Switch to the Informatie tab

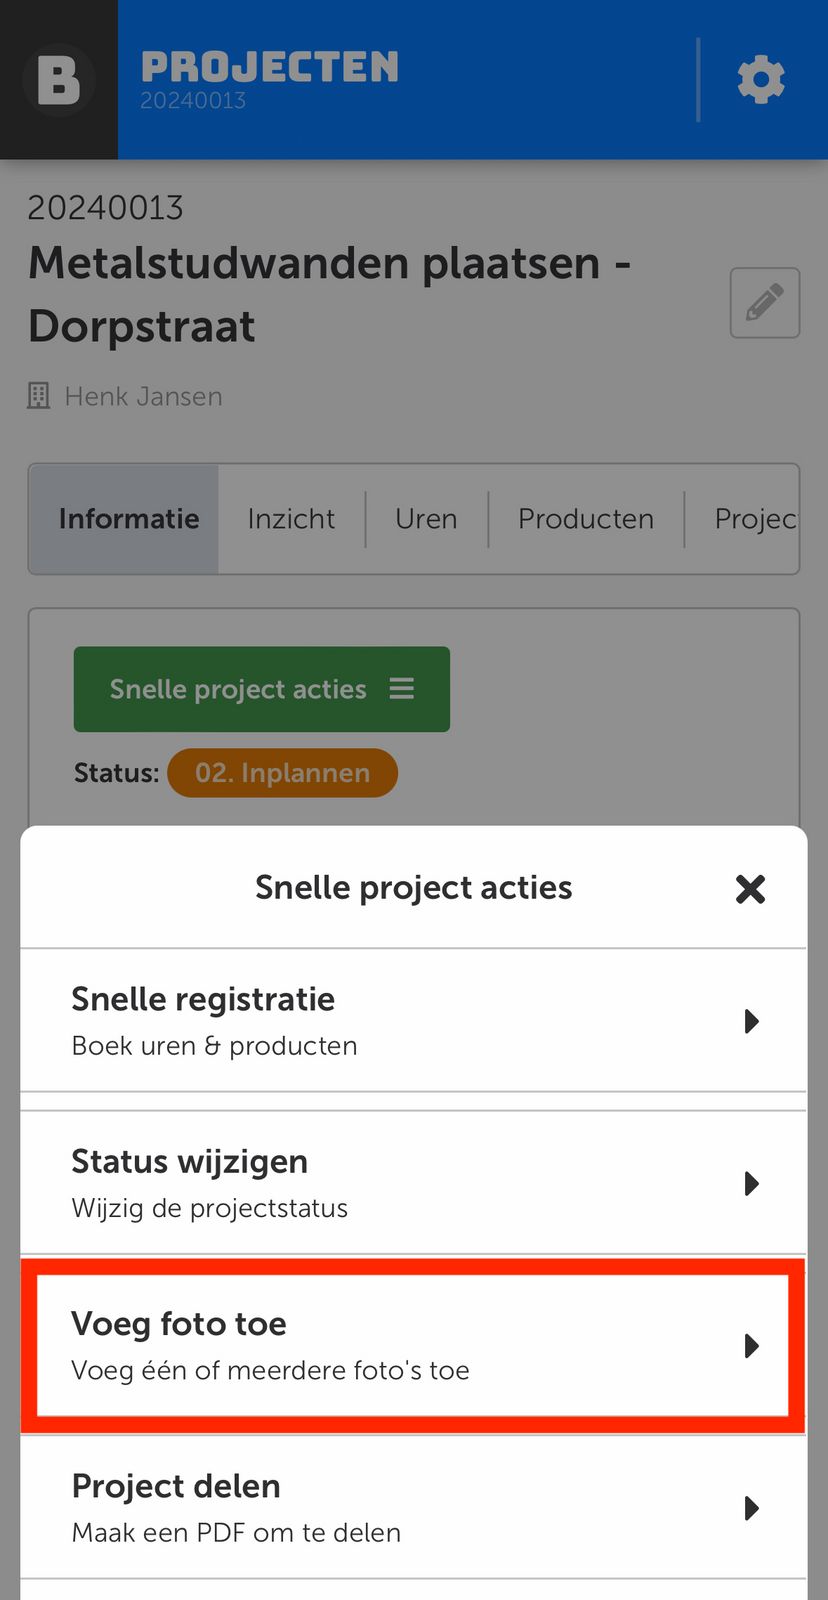129,519
